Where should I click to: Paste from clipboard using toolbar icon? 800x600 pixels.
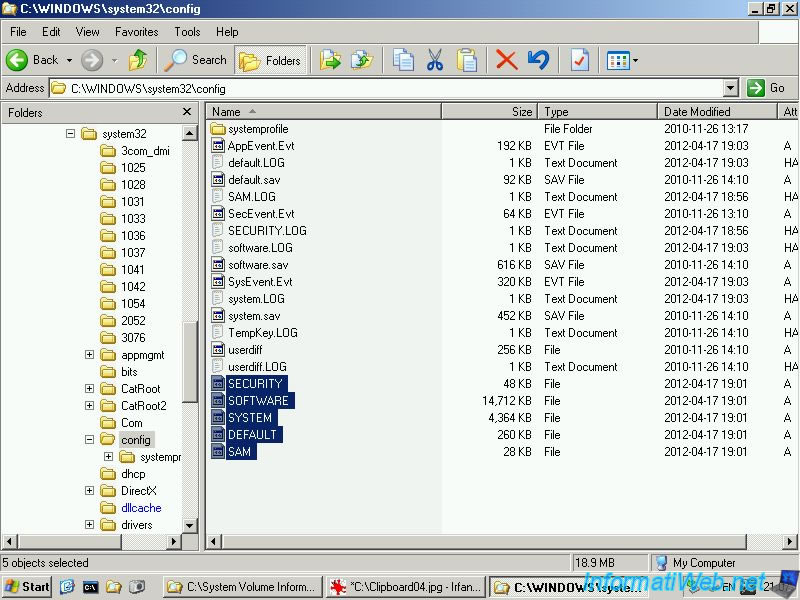coord(467,60)
